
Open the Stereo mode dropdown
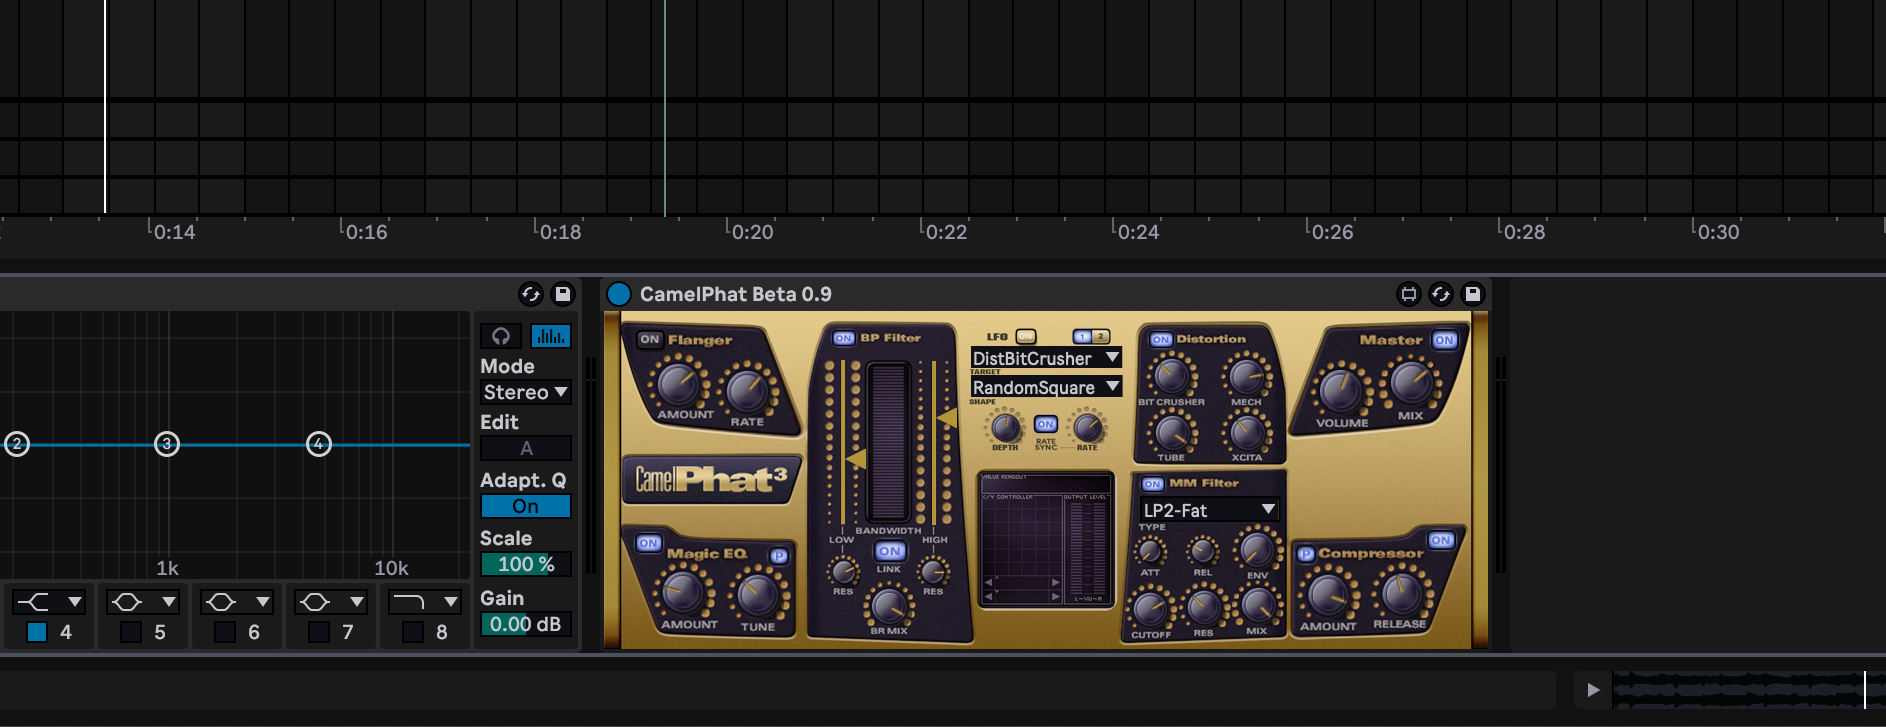(x=525, y=393)
